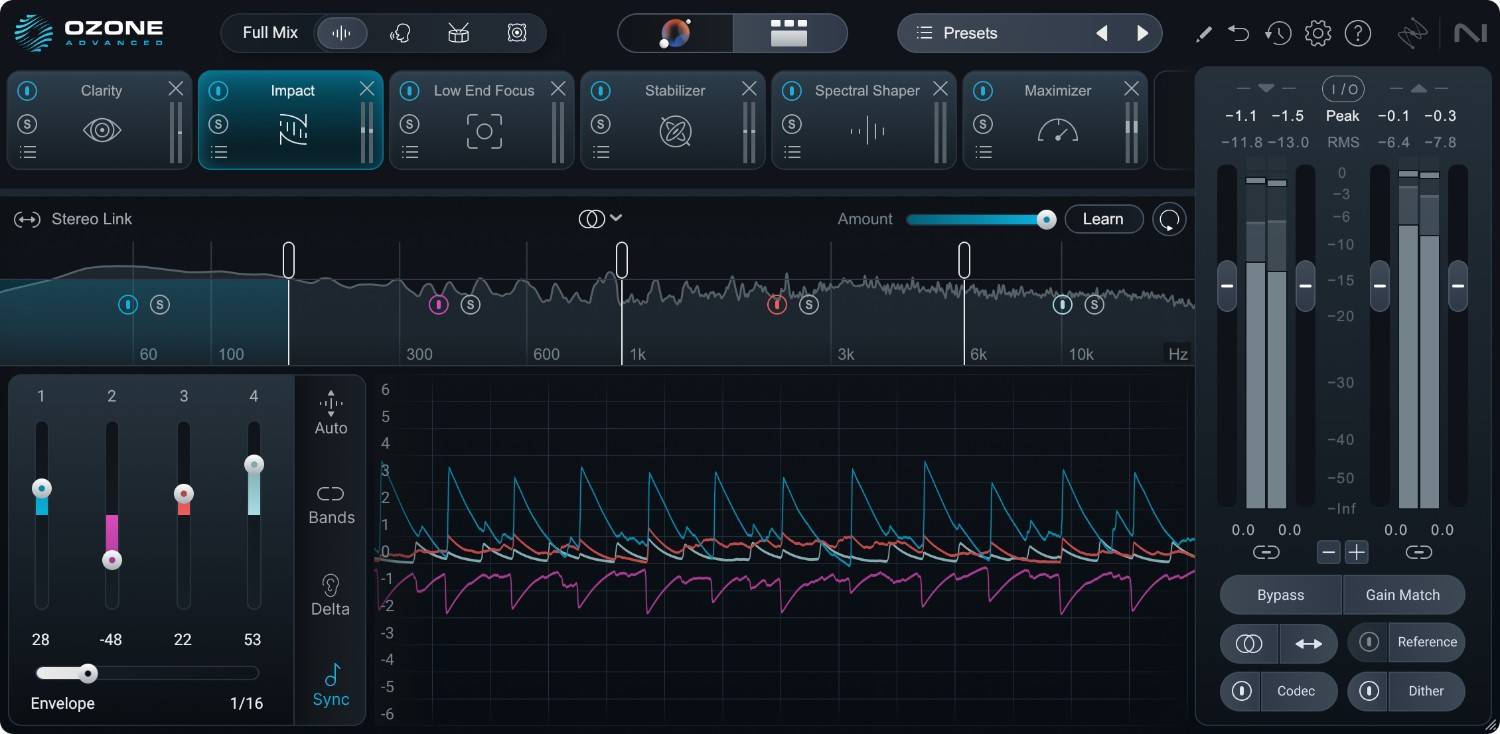Remove the Low End Focus module with X
The width and height of the screenshot is (1500, 734).
558,89
